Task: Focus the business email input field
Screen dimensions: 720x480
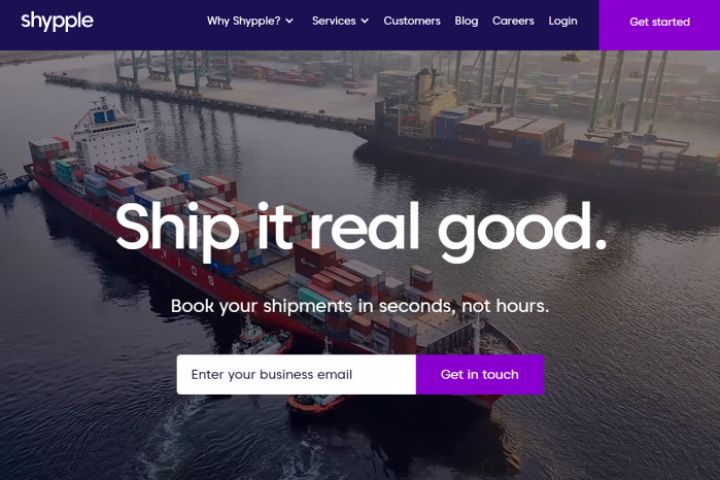Action: click(x=296, y=374)
